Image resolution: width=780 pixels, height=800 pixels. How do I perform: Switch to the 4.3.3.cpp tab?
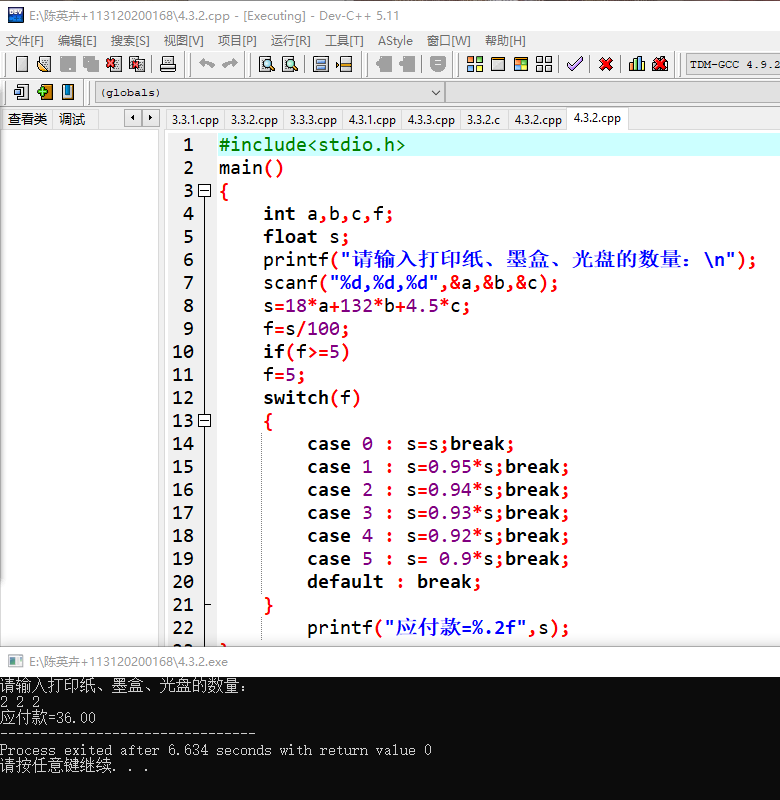(x=431, y=120)
